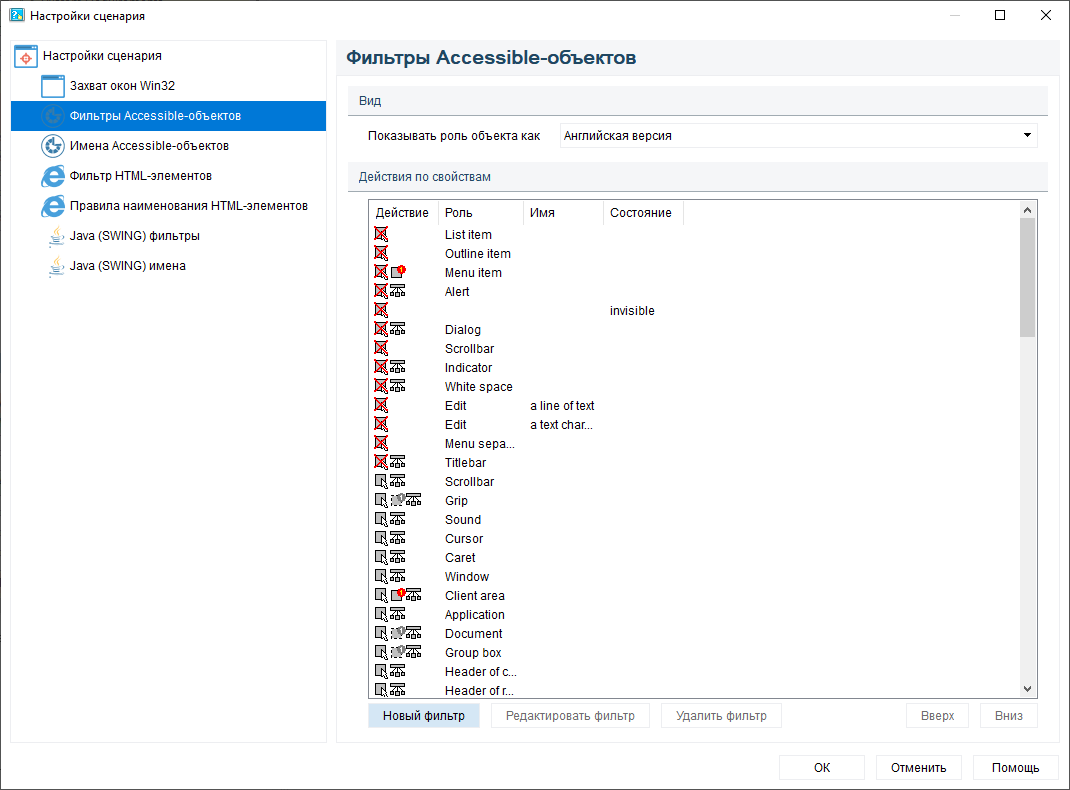1070x790 pixels.
Task: Click Отменить to cancel changes
Action: pyautogui.click(x=918, y=768)
